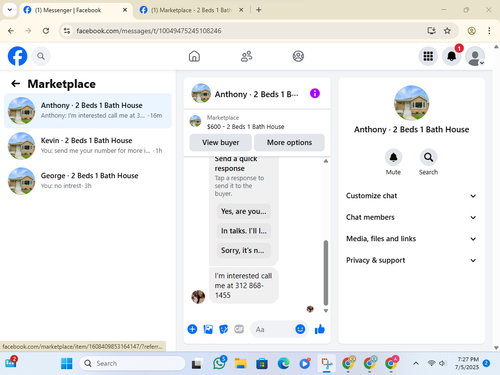Open Microsoft Edge from taskbar
The height and width of the screenshot is (375, 500).
coord(283,363)
